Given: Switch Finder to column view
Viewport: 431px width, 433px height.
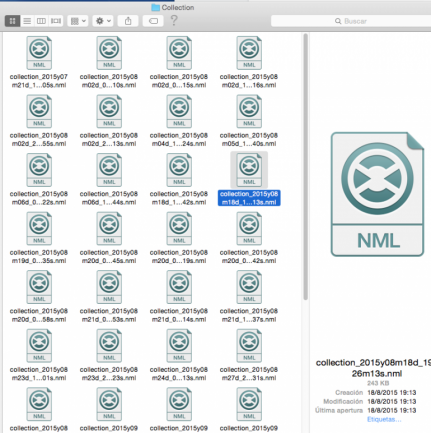Looking at the screenshot, I should point(41,21).
